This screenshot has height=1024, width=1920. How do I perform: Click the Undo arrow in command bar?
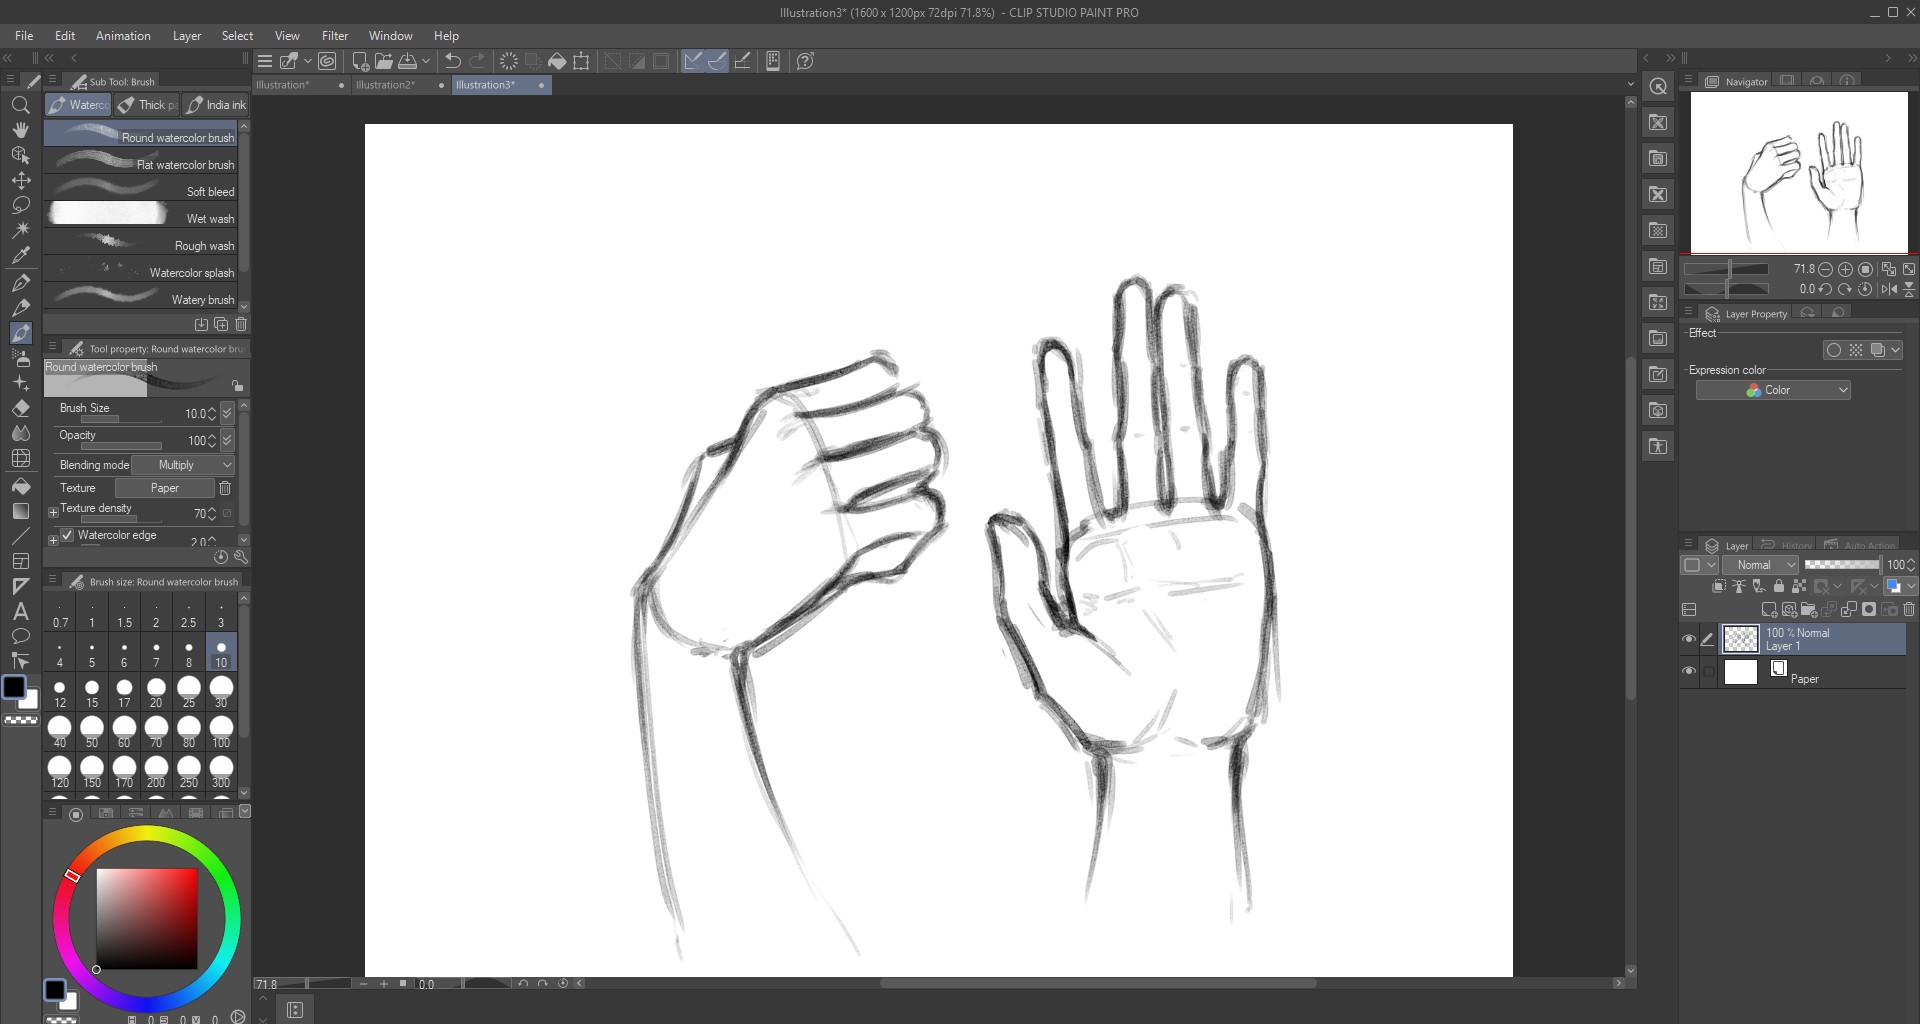coord(453,61)
